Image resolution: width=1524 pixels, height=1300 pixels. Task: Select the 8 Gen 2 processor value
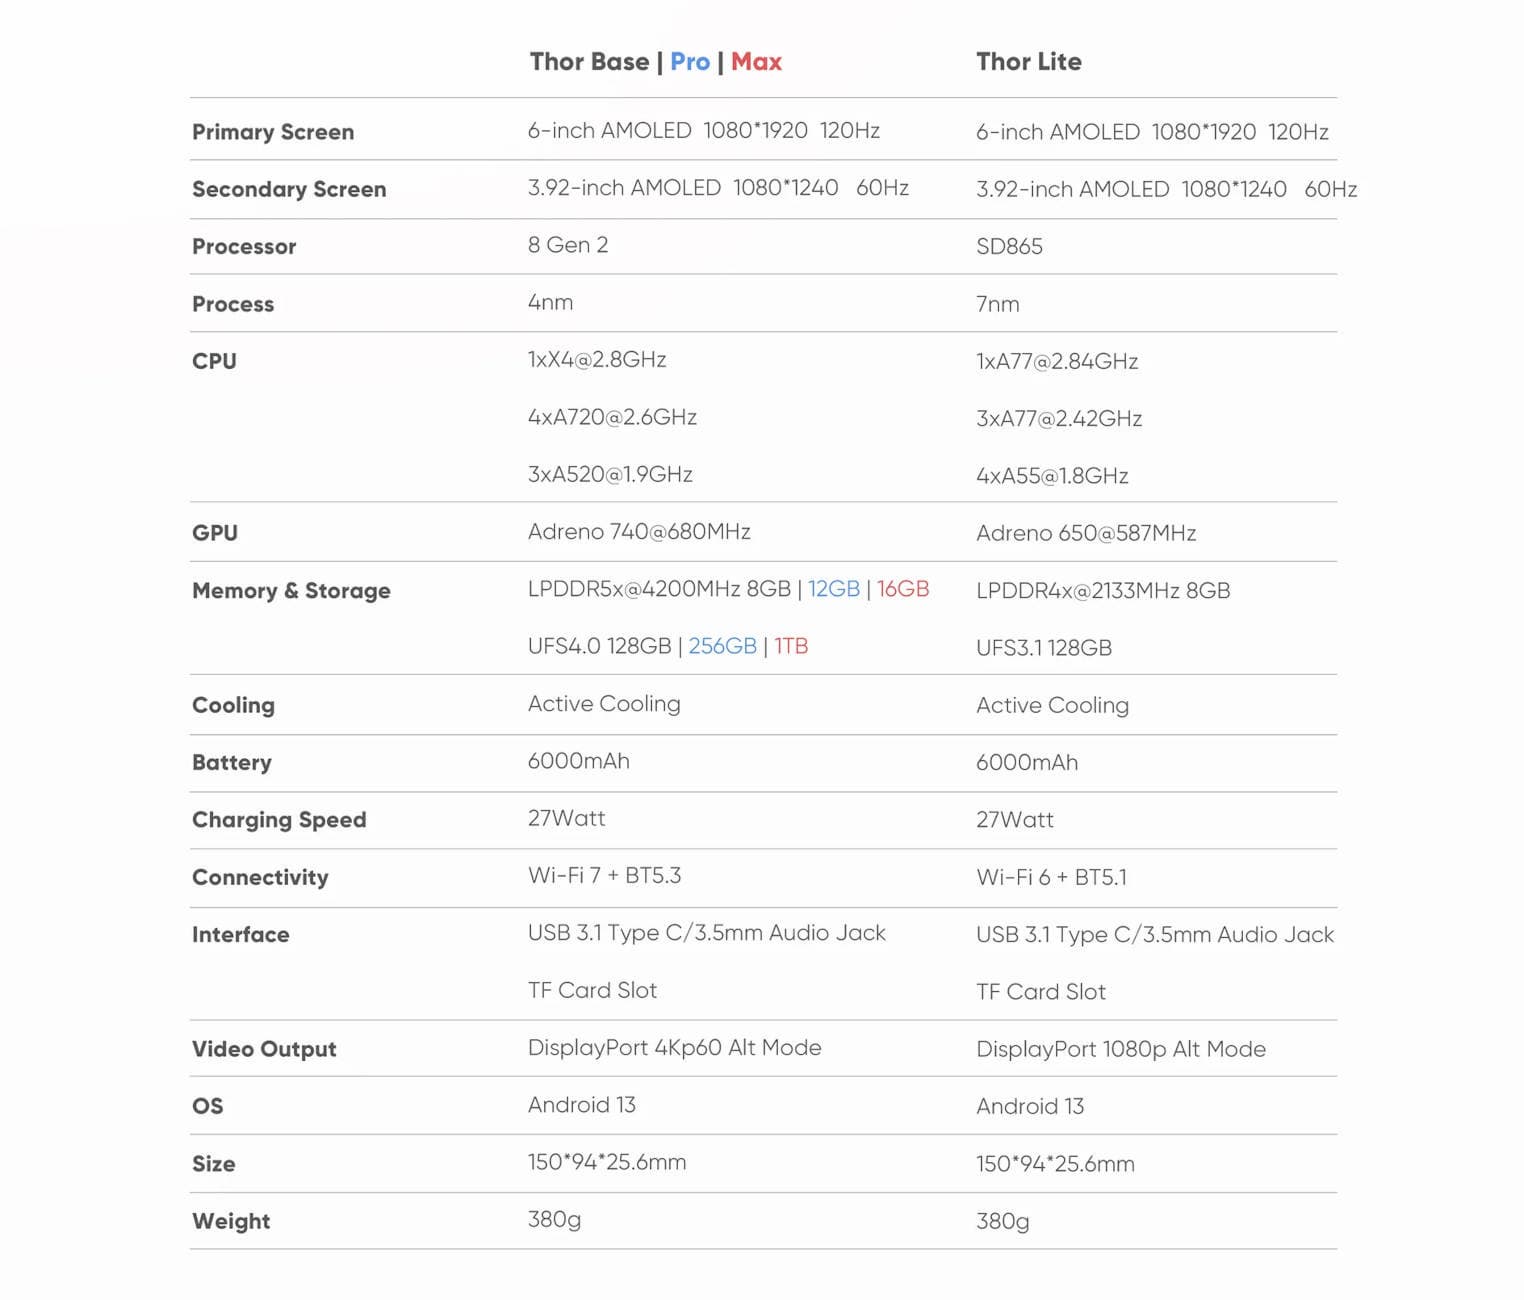[568, 245]
